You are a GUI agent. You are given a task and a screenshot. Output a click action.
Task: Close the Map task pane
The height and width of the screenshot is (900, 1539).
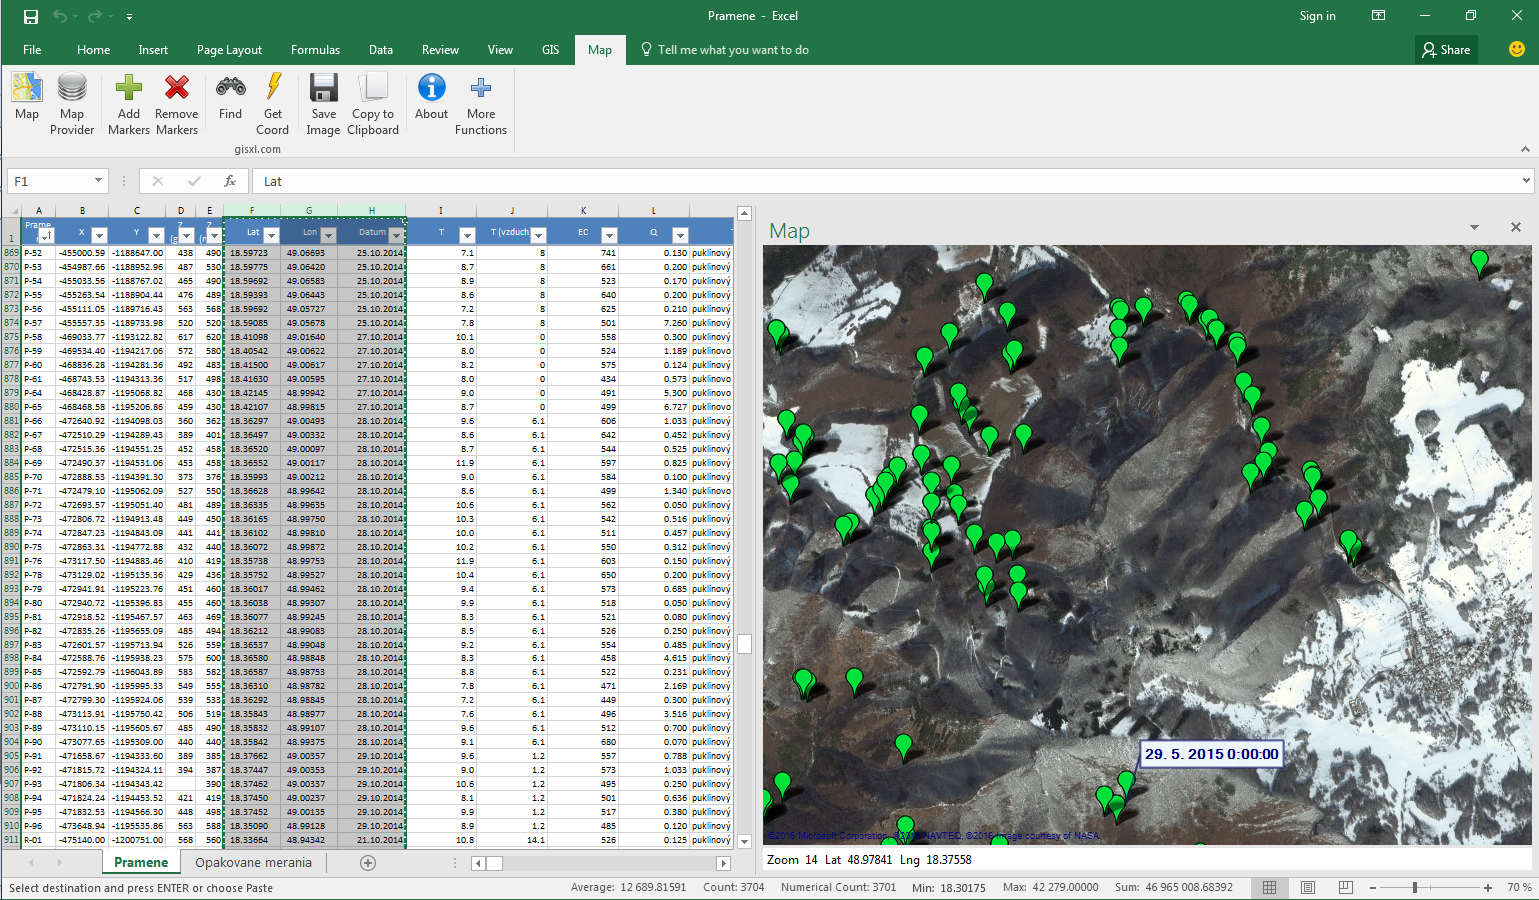click(x=1516, y=227)
